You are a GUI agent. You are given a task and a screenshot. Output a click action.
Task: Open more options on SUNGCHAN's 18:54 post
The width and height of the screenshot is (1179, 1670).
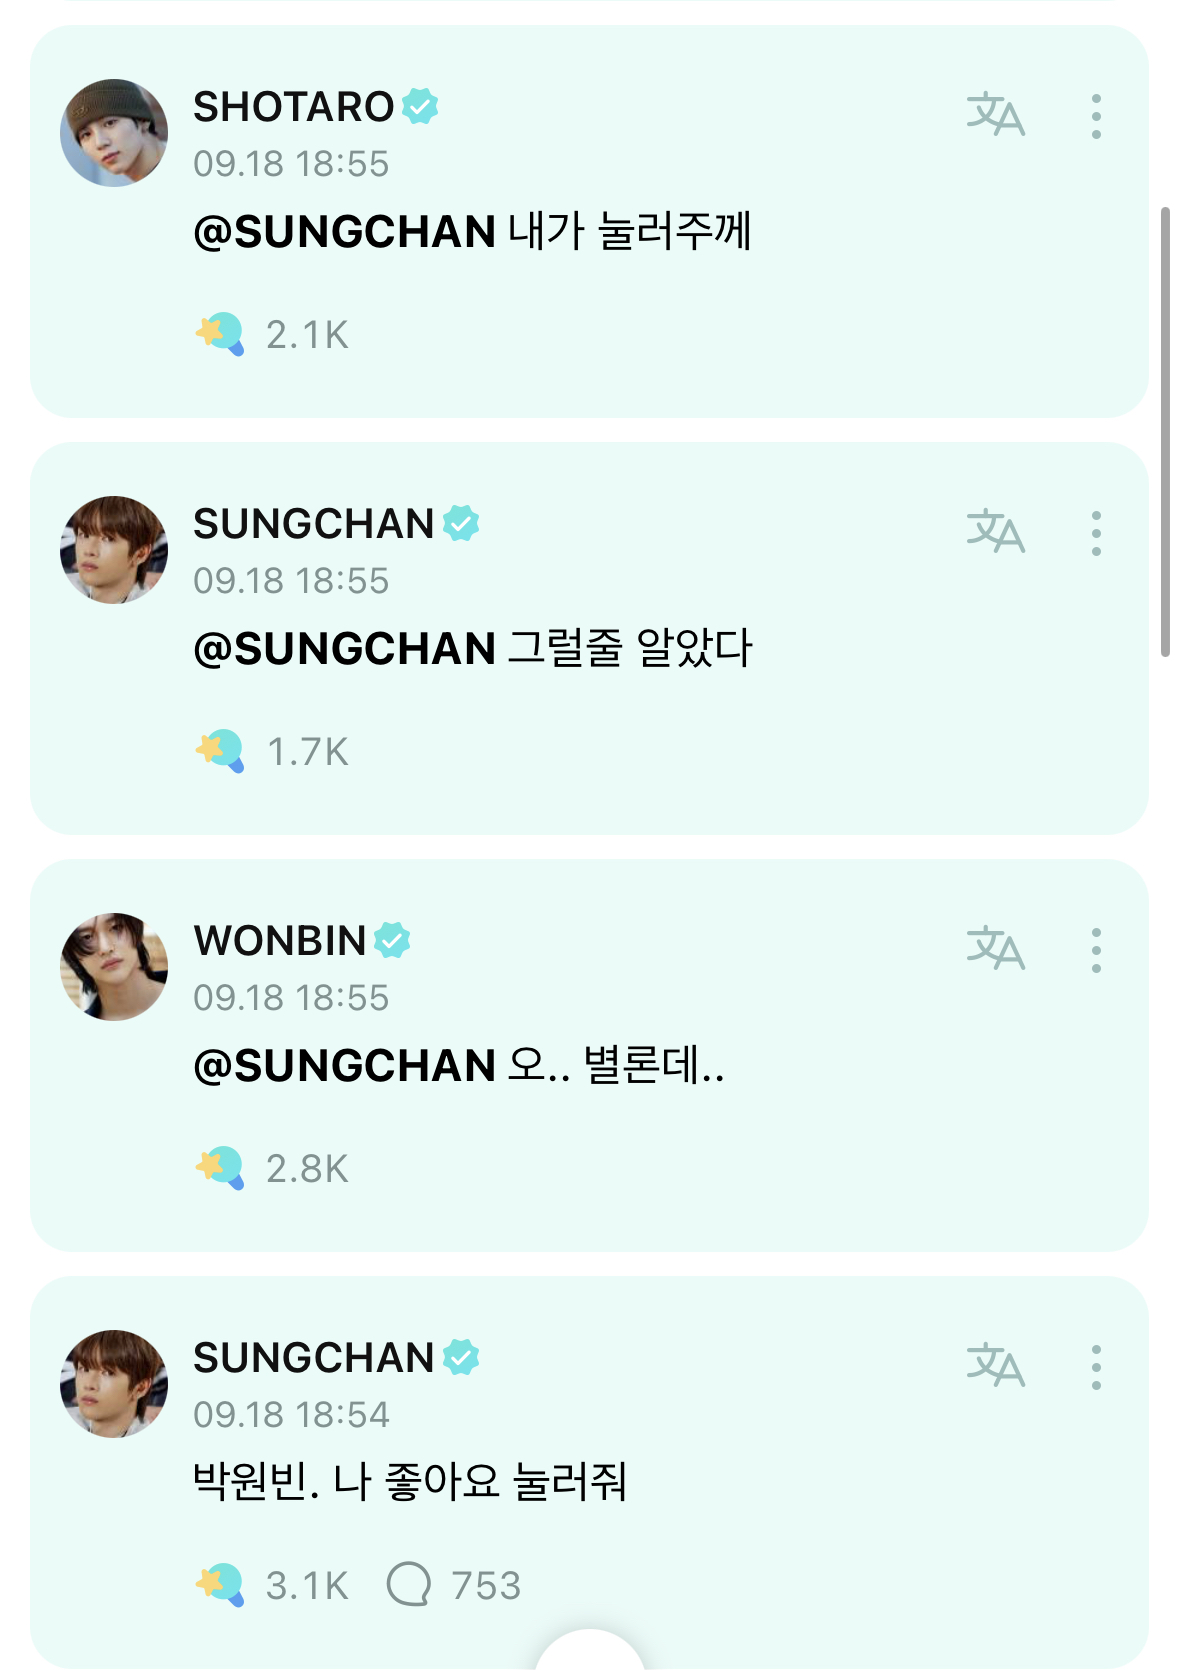[1096, 1367]
